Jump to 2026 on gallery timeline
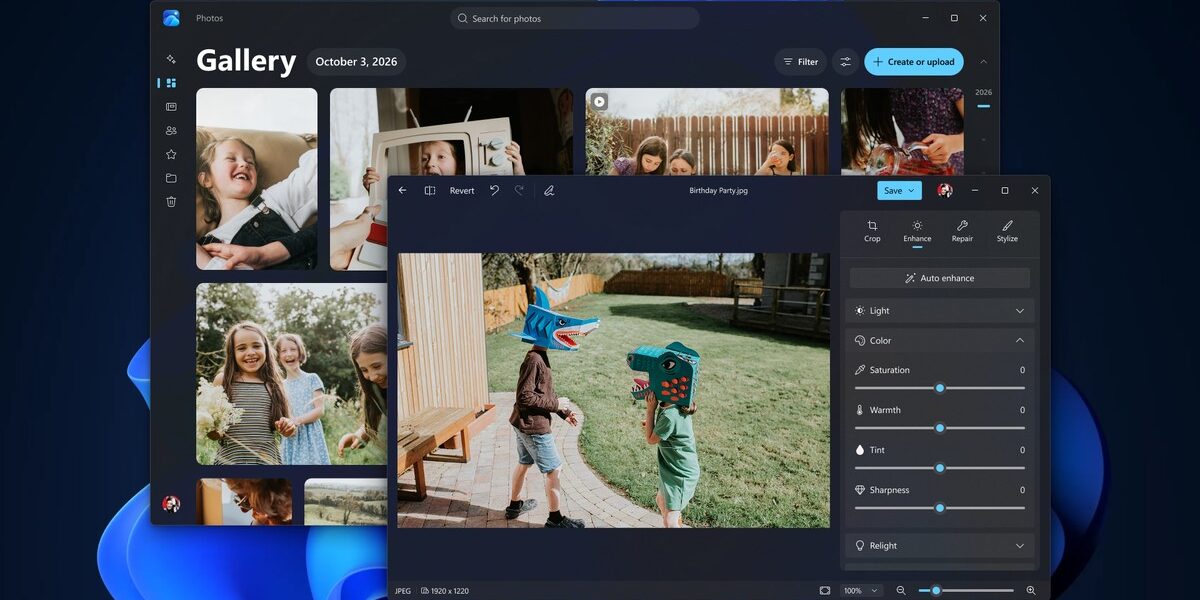Screen dimensions: 1200x600 coord(983,93)
